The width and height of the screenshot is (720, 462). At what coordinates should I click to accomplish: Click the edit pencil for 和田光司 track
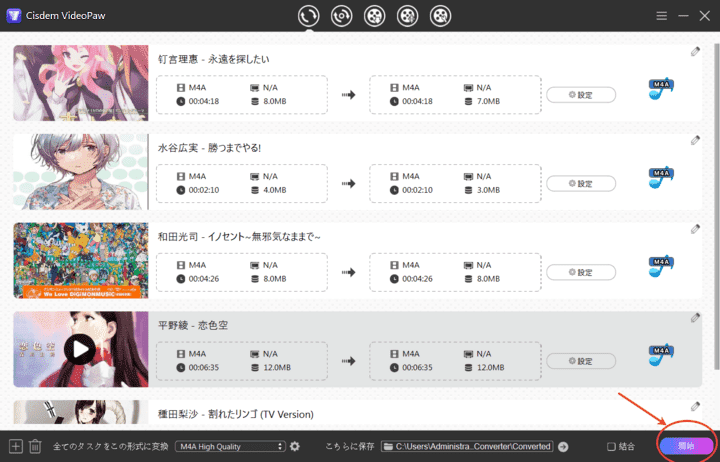(x=695, y=229)
